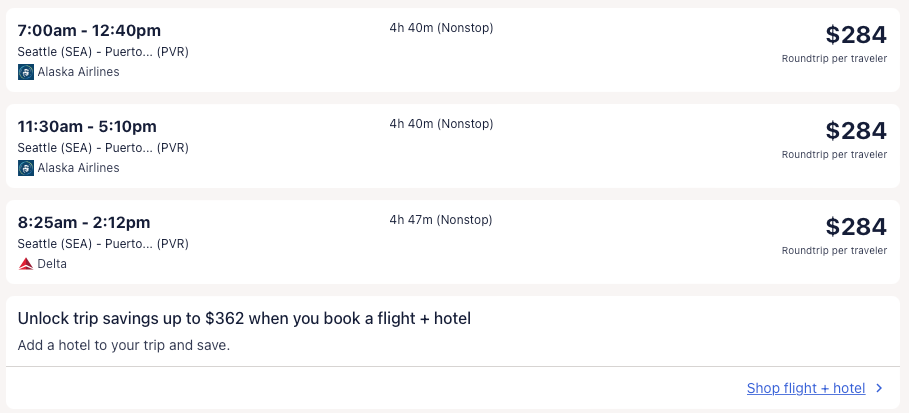Select the 7:00am - 12:40pm flight time

(89, 31)
